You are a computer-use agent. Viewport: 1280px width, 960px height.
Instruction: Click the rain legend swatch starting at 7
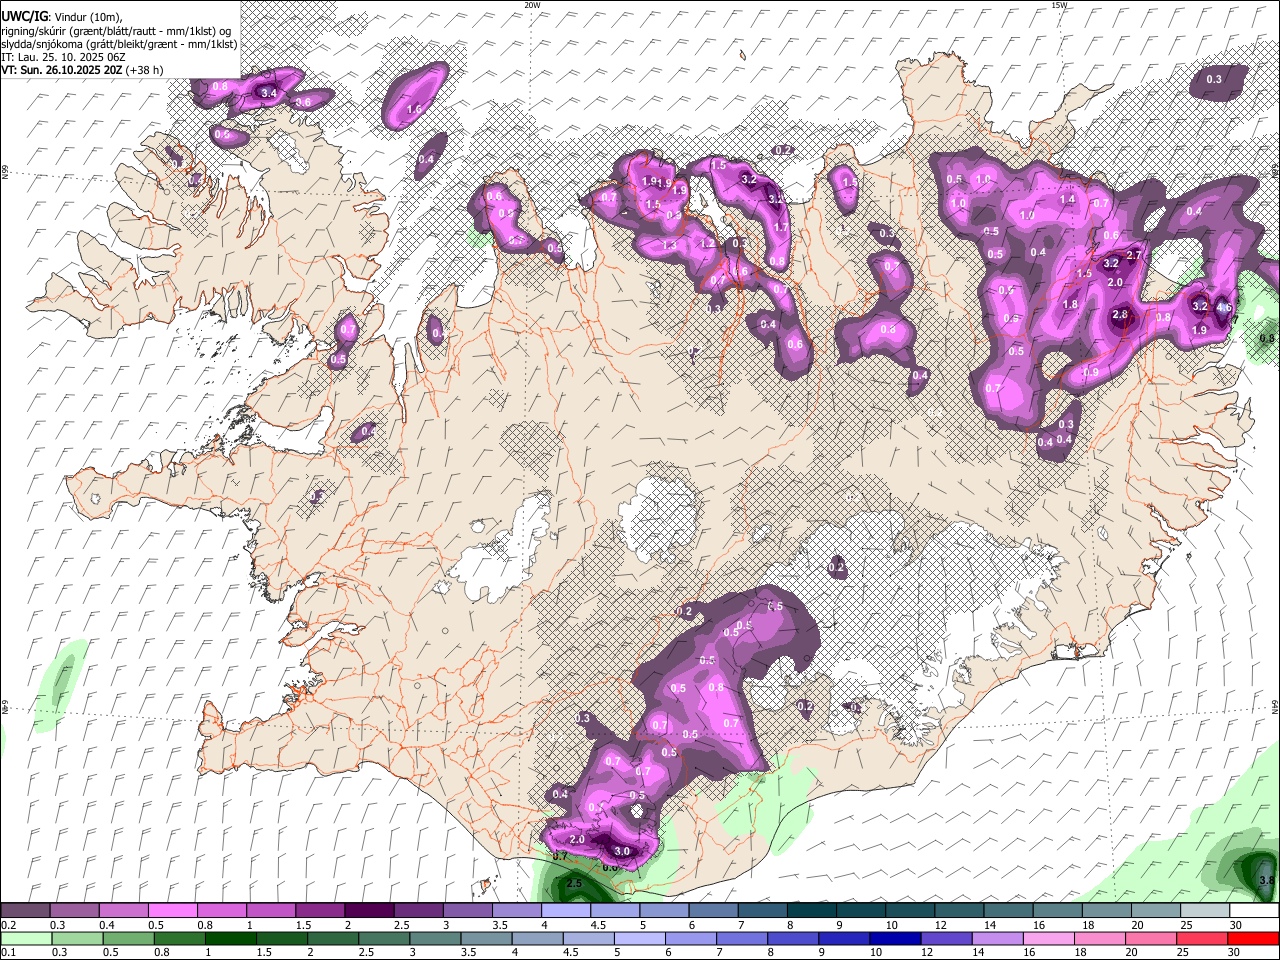[742, 938]
